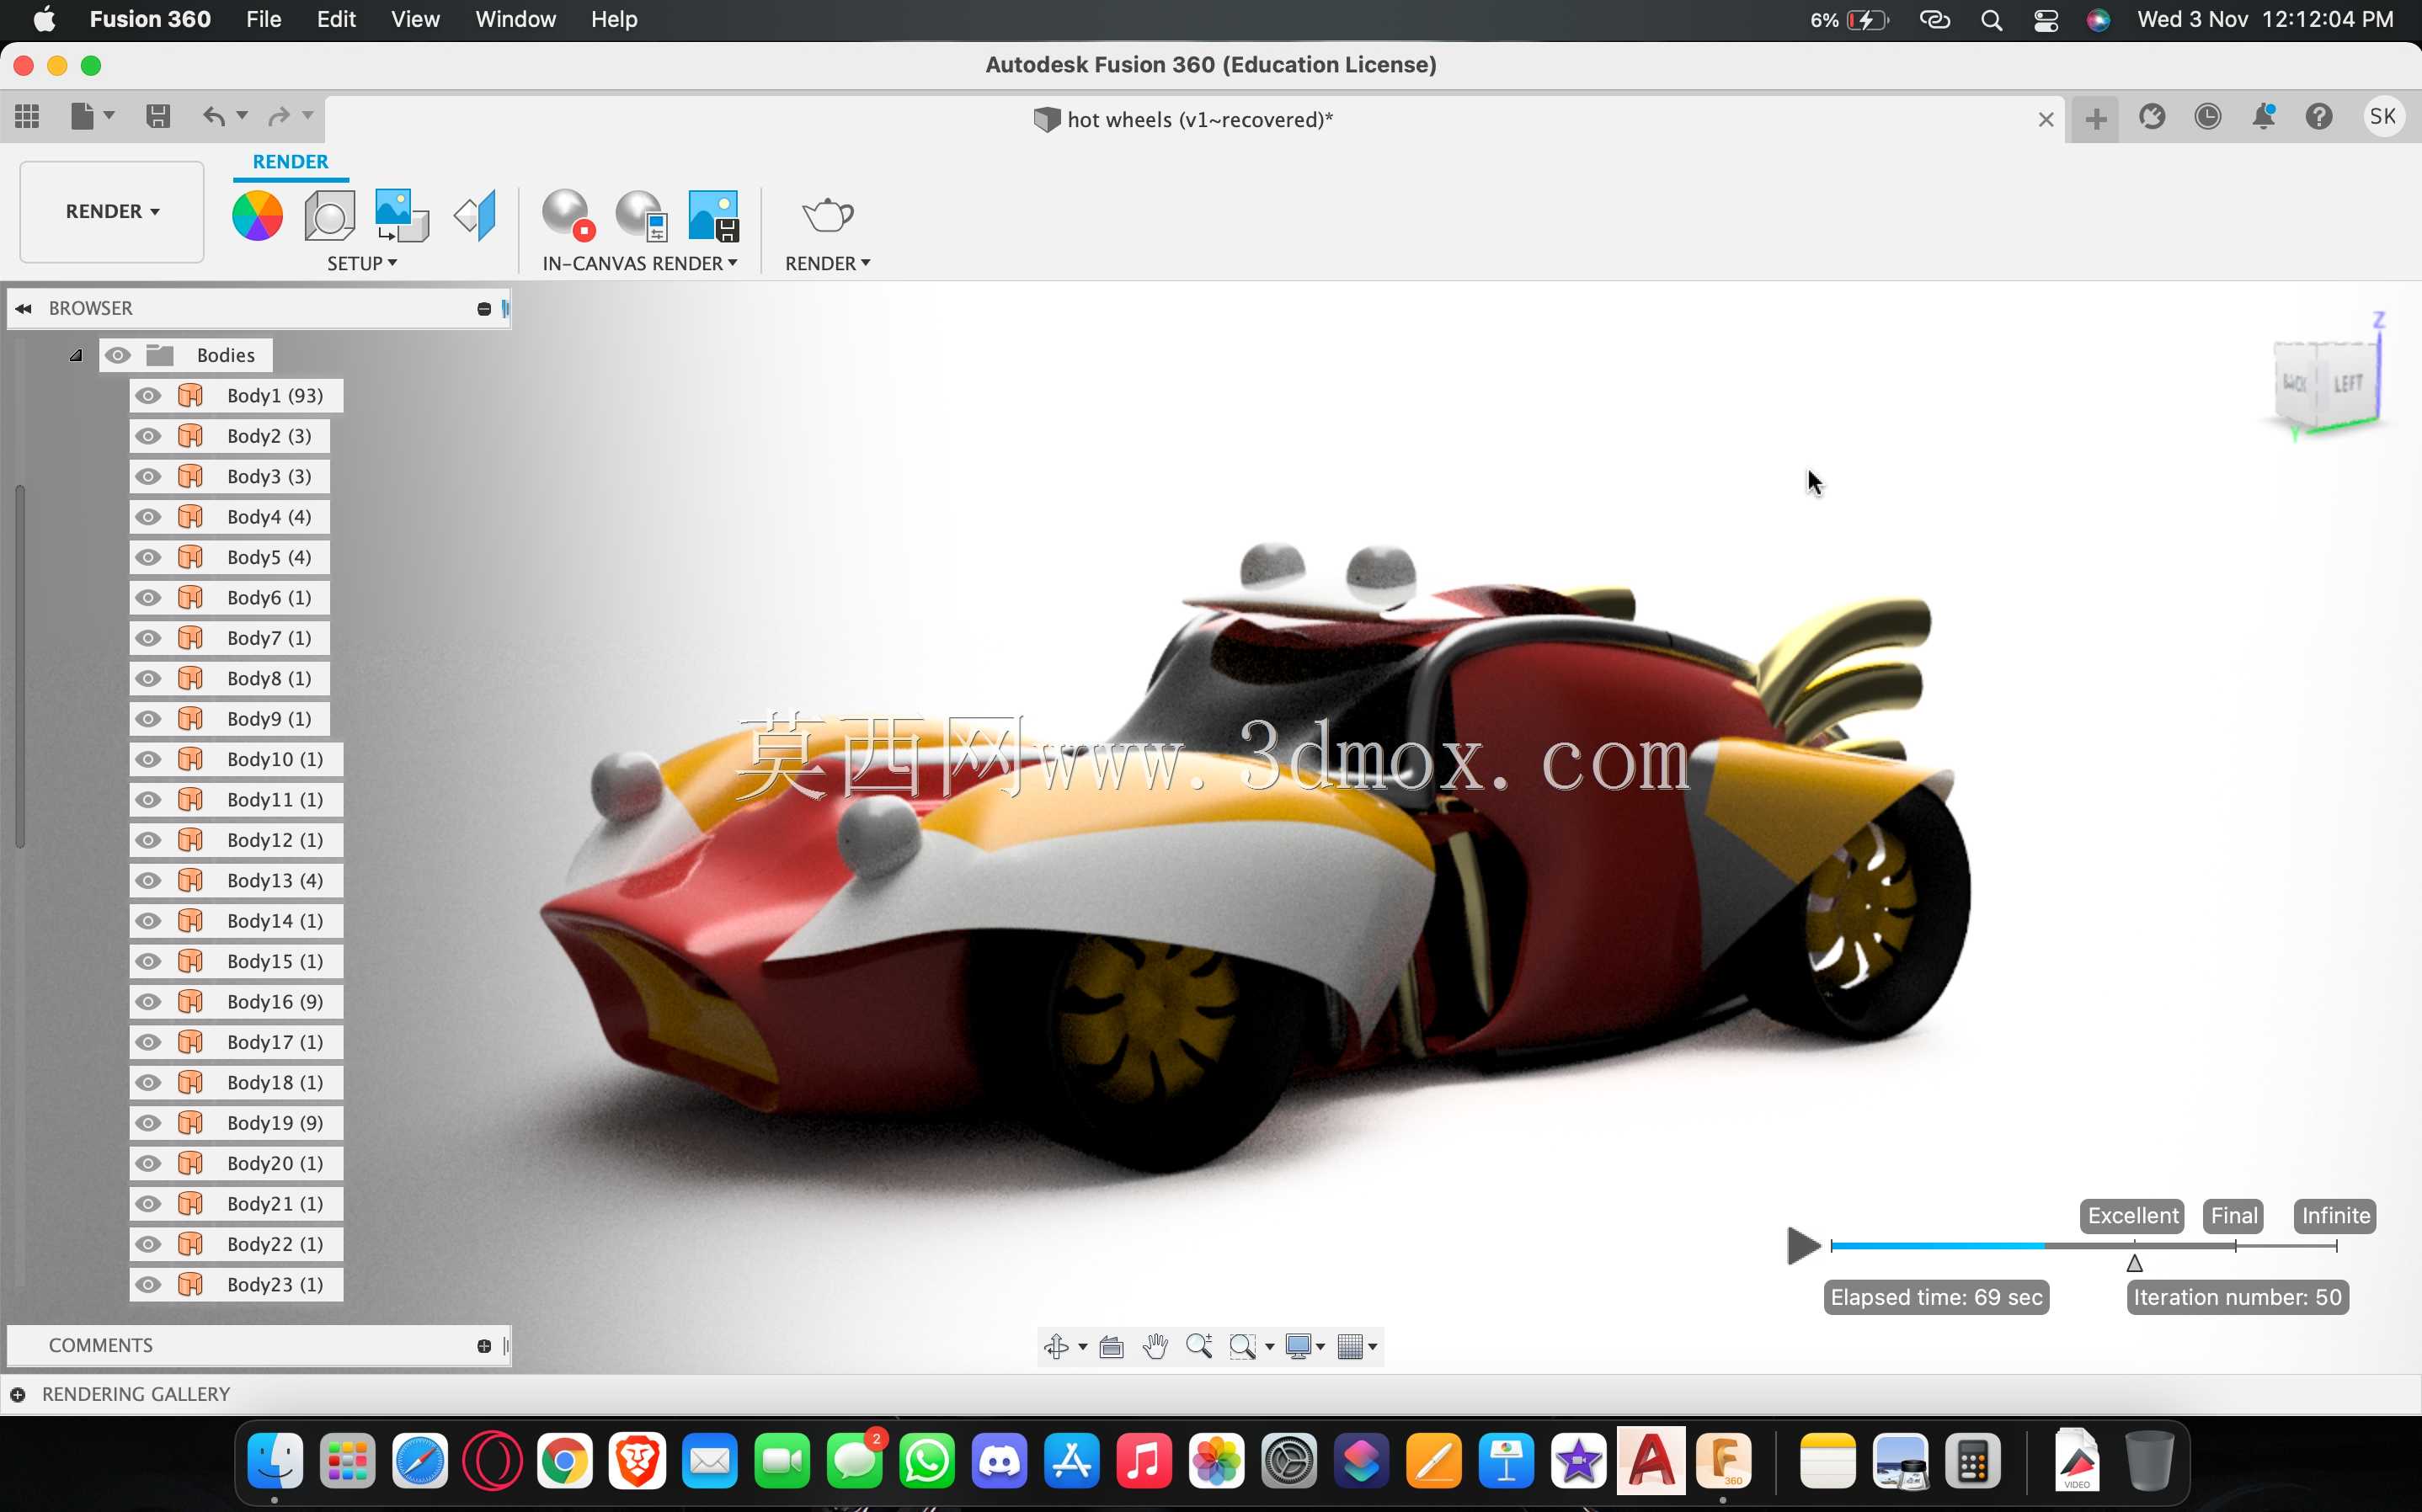This screenshot has height=1512, width=2422.
Task: Open the Help question mark
Action: pos(2319,117)
